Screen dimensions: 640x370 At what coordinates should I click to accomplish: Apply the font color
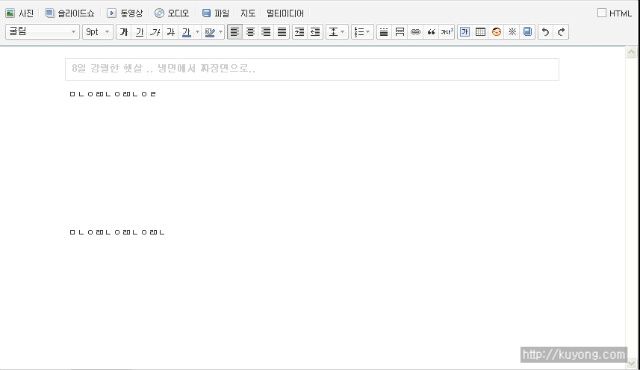coord(187,32)
